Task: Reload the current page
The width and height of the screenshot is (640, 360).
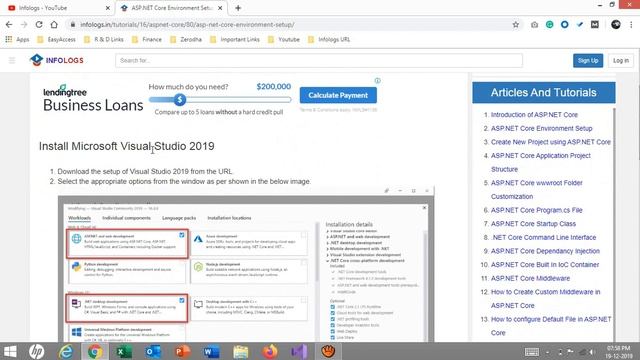Action: tap(39, 24)
